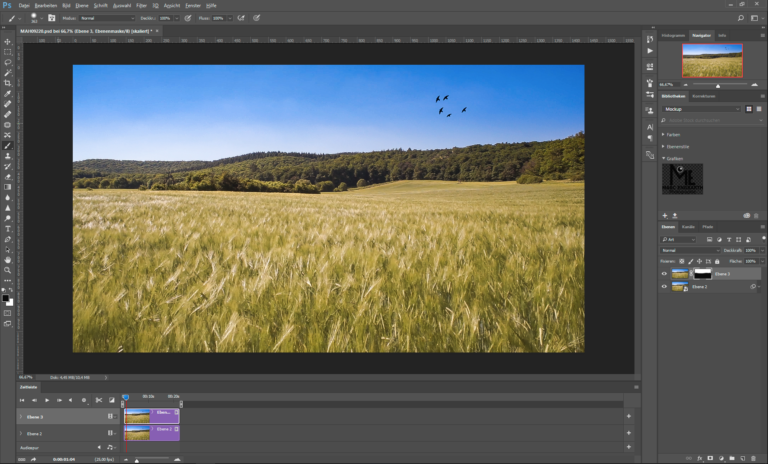This screenshot has height=464, width=768.
Task: Click the split-at-playhead scissors icon
Action: (x=98, y=400)
